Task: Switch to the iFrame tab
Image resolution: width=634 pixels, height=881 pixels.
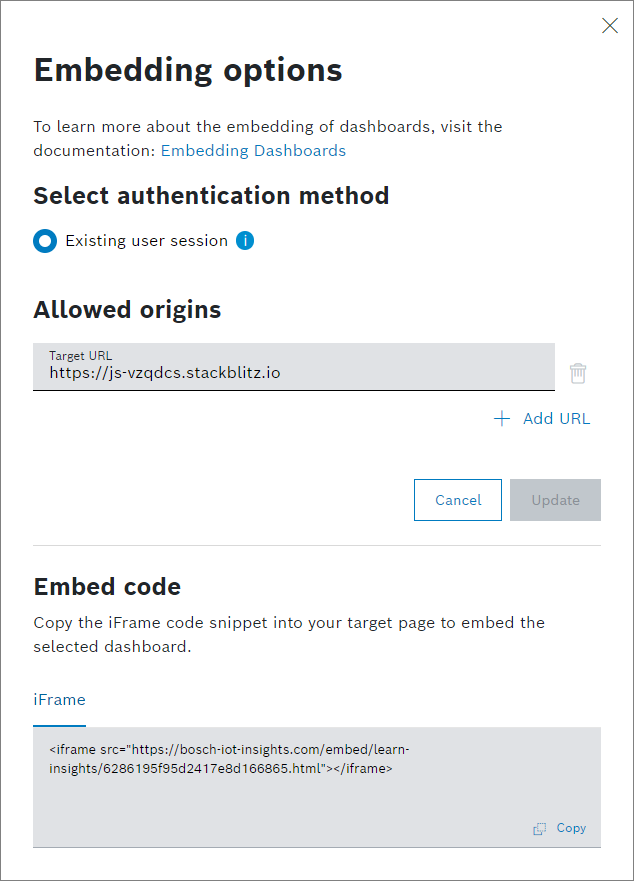Action: point(59,700)
